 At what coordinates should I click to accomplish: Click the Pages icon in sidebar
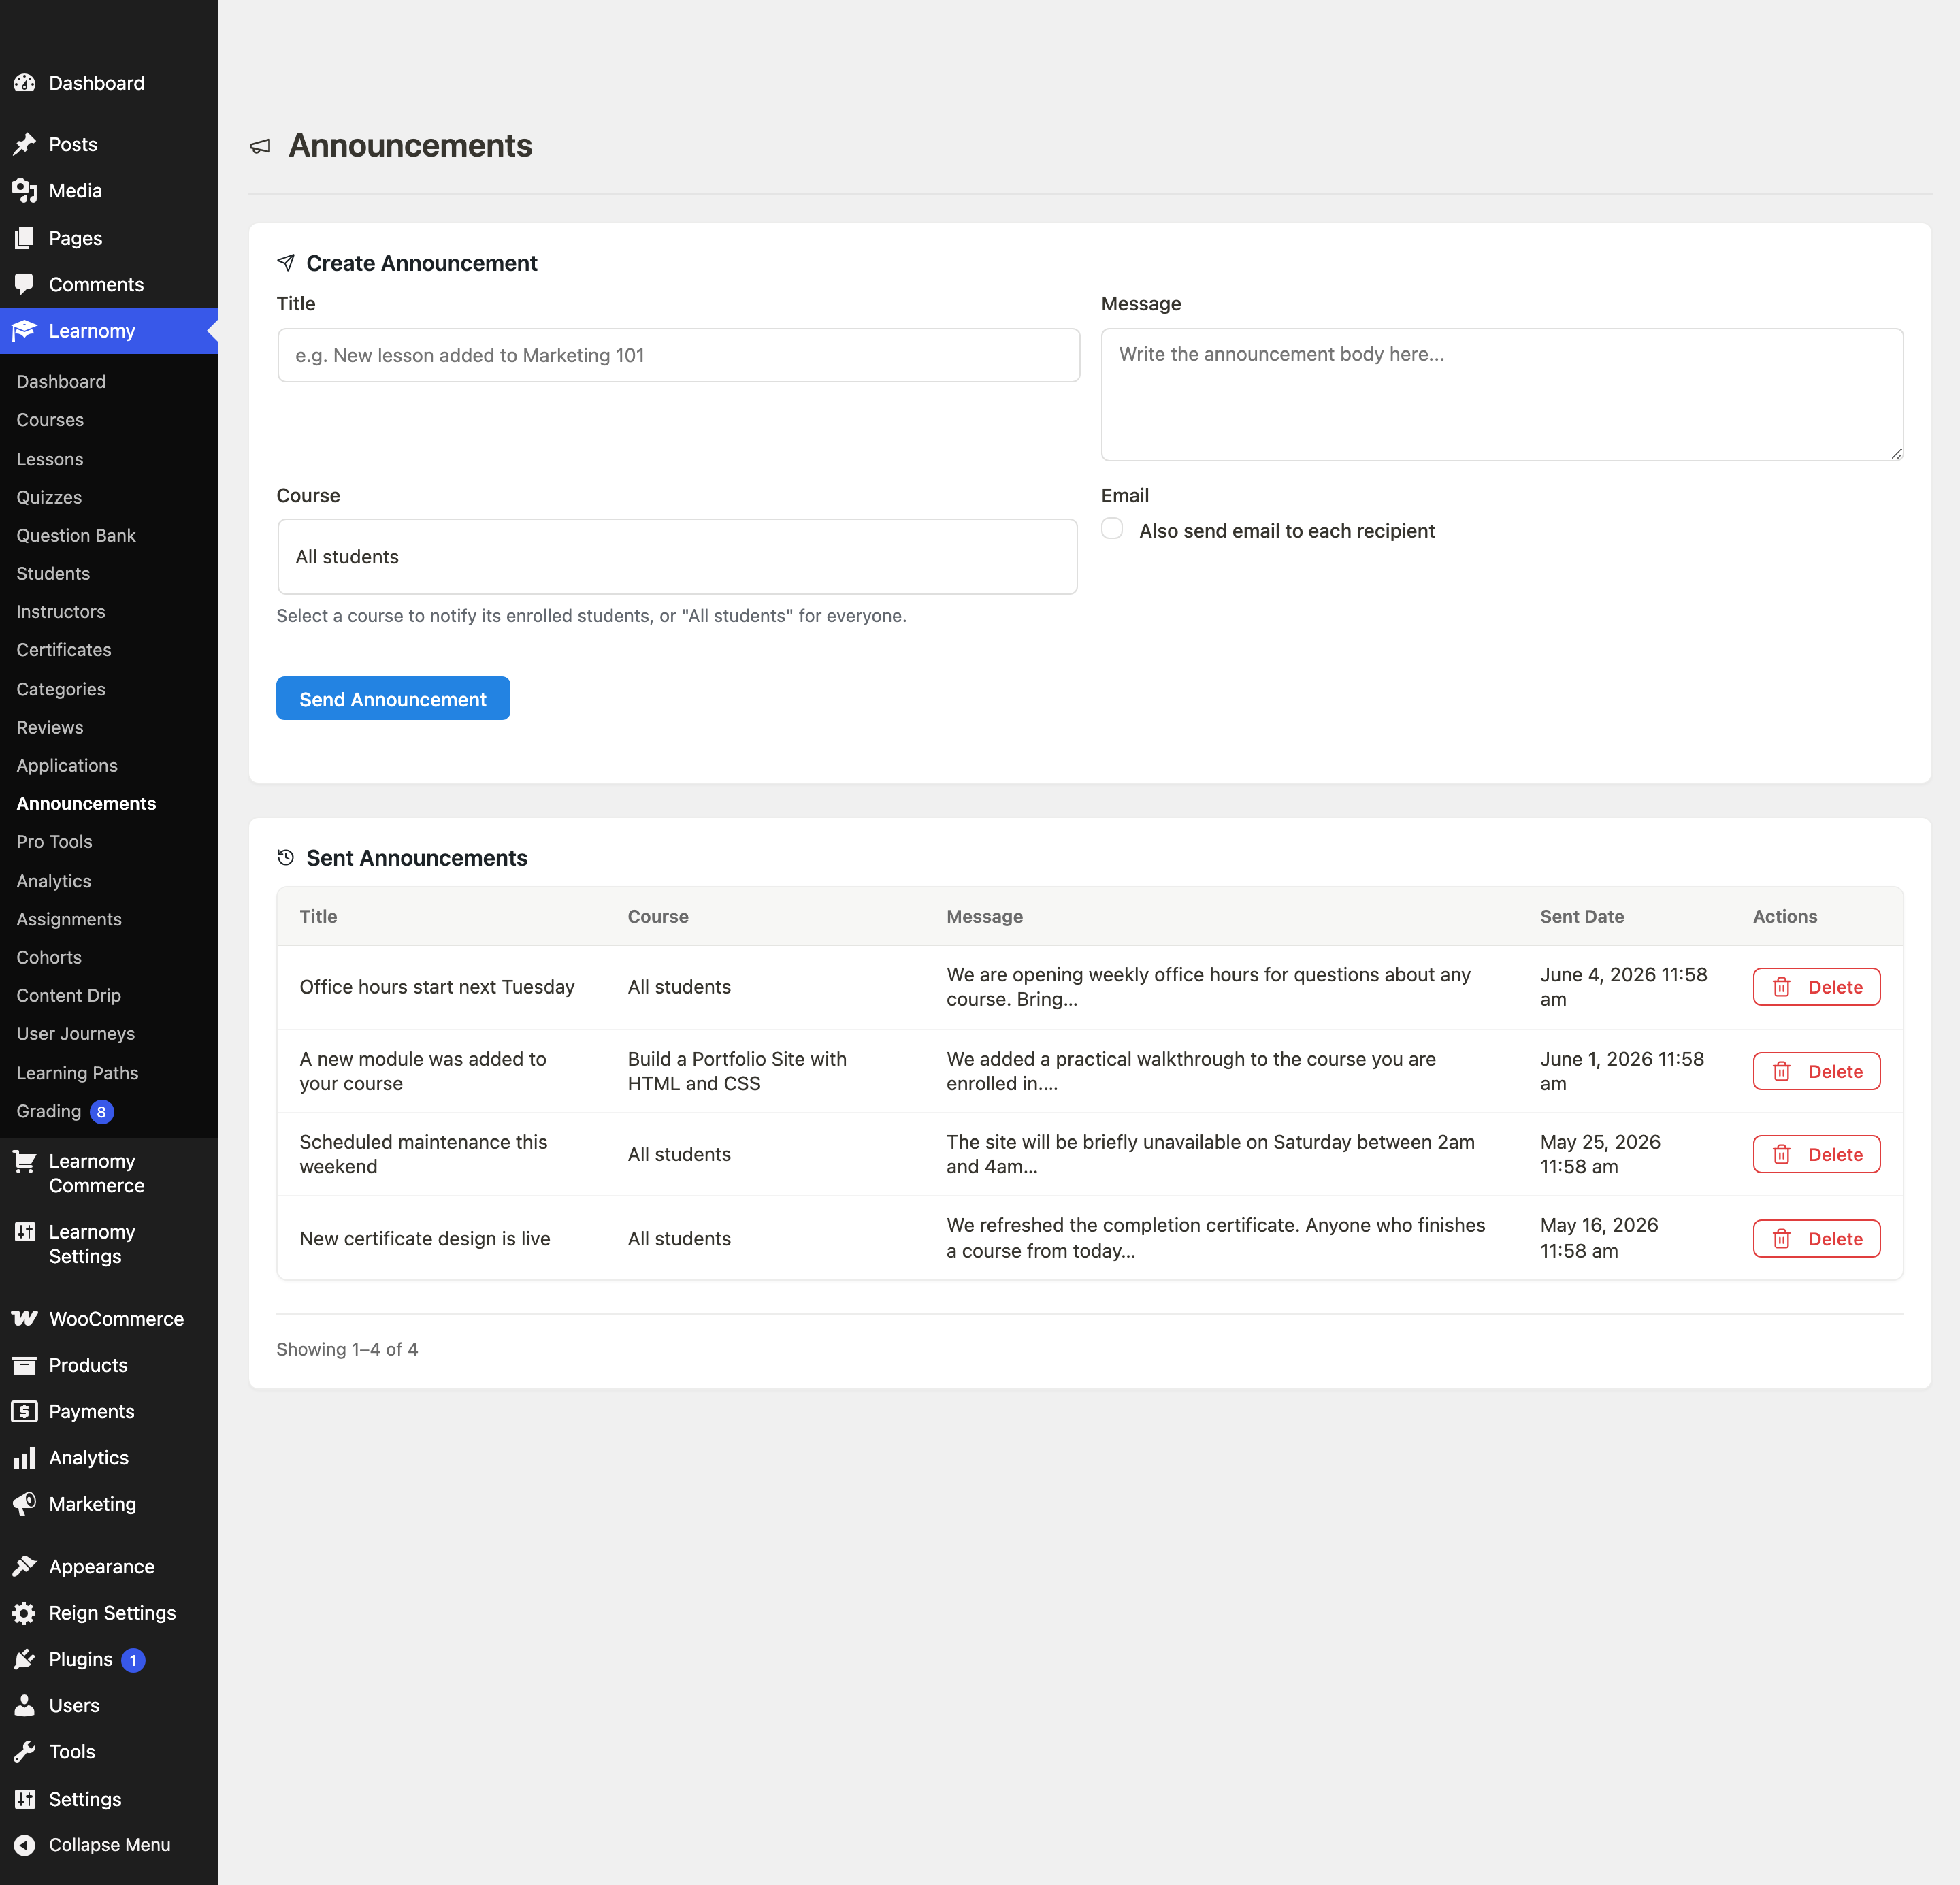(24, 238)
